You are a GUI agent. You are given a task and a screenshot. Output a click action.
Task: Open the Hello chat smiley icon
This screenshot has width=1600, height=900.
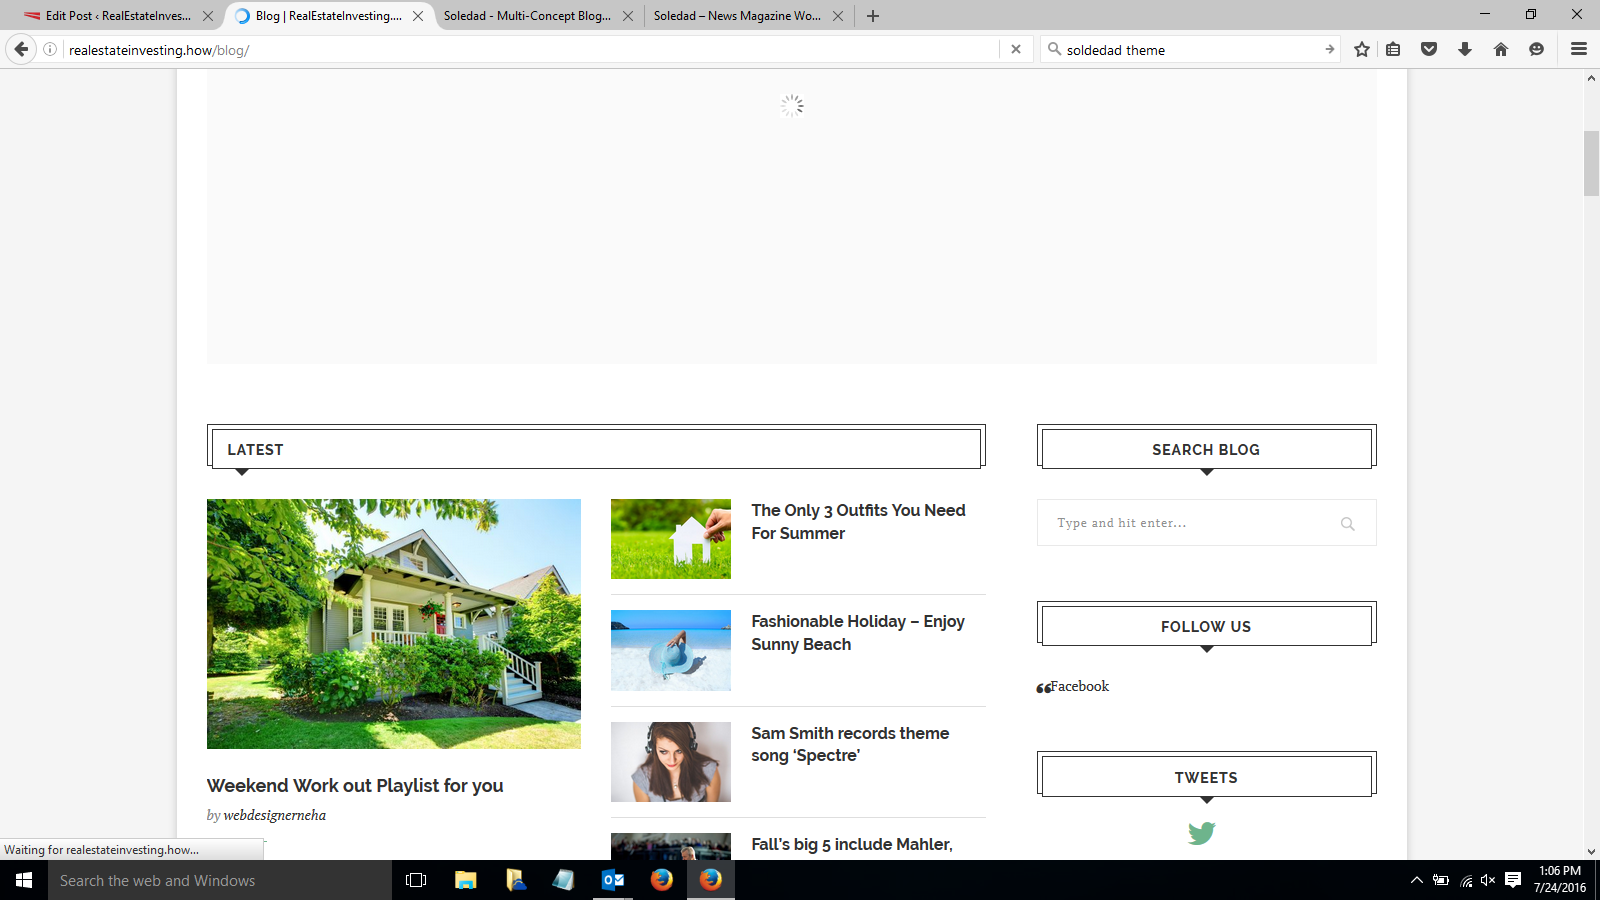1537,49
